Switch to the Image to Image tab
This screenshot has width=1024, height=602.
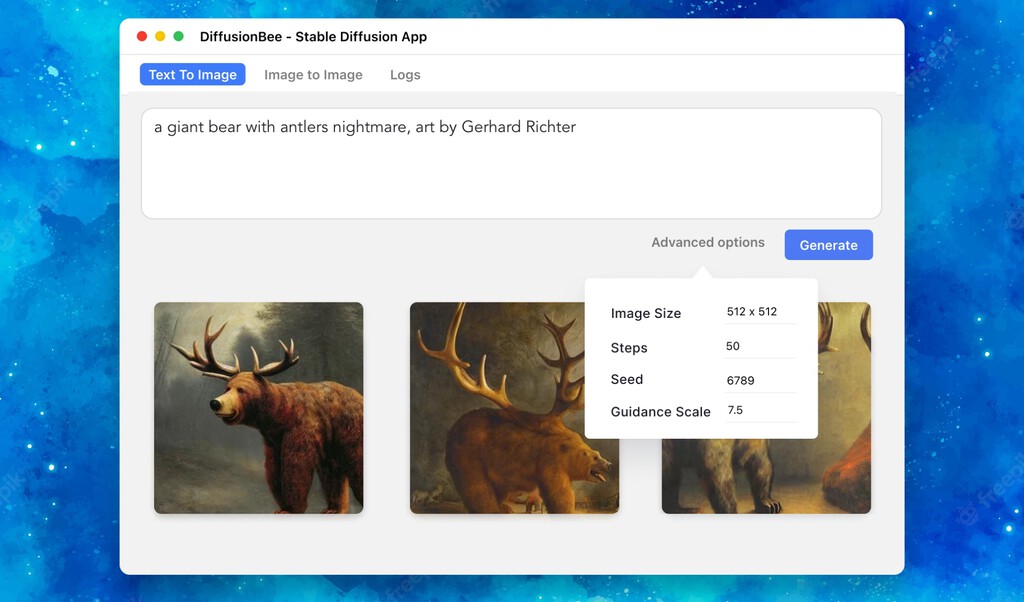(x=313, y=74)
